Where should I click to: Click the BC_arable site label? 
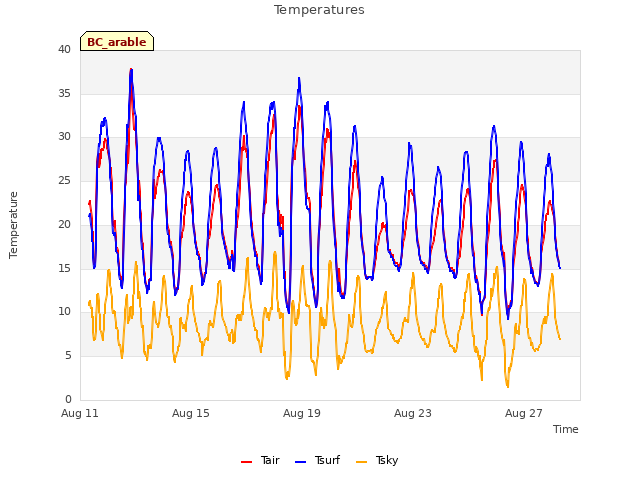tap(117, 42)
